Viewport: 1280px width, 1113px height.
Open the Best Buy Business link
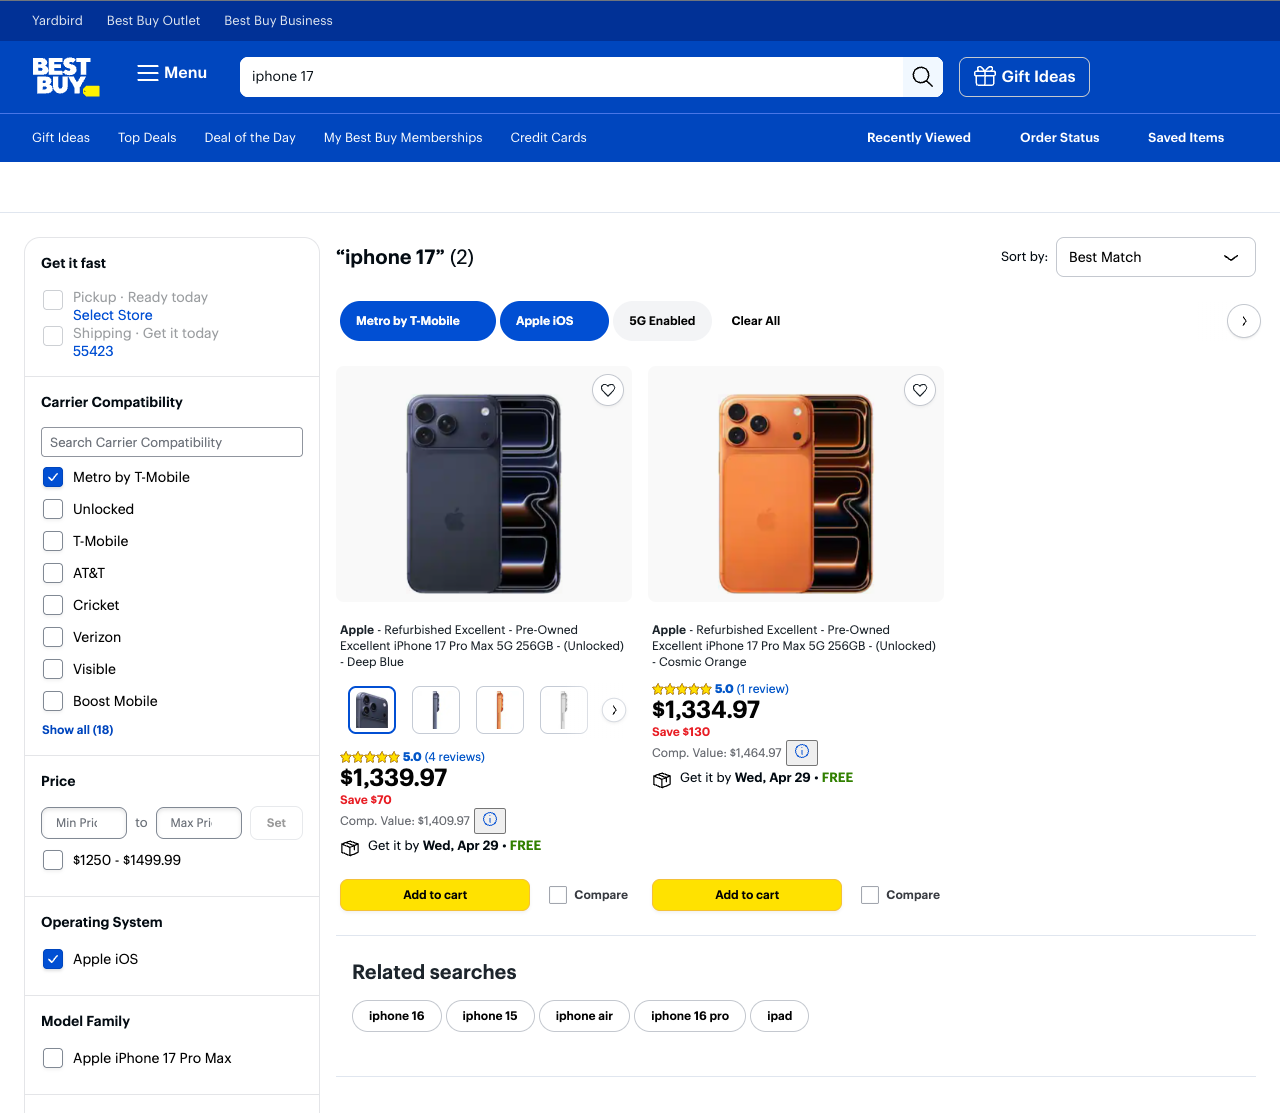[278, 21]
